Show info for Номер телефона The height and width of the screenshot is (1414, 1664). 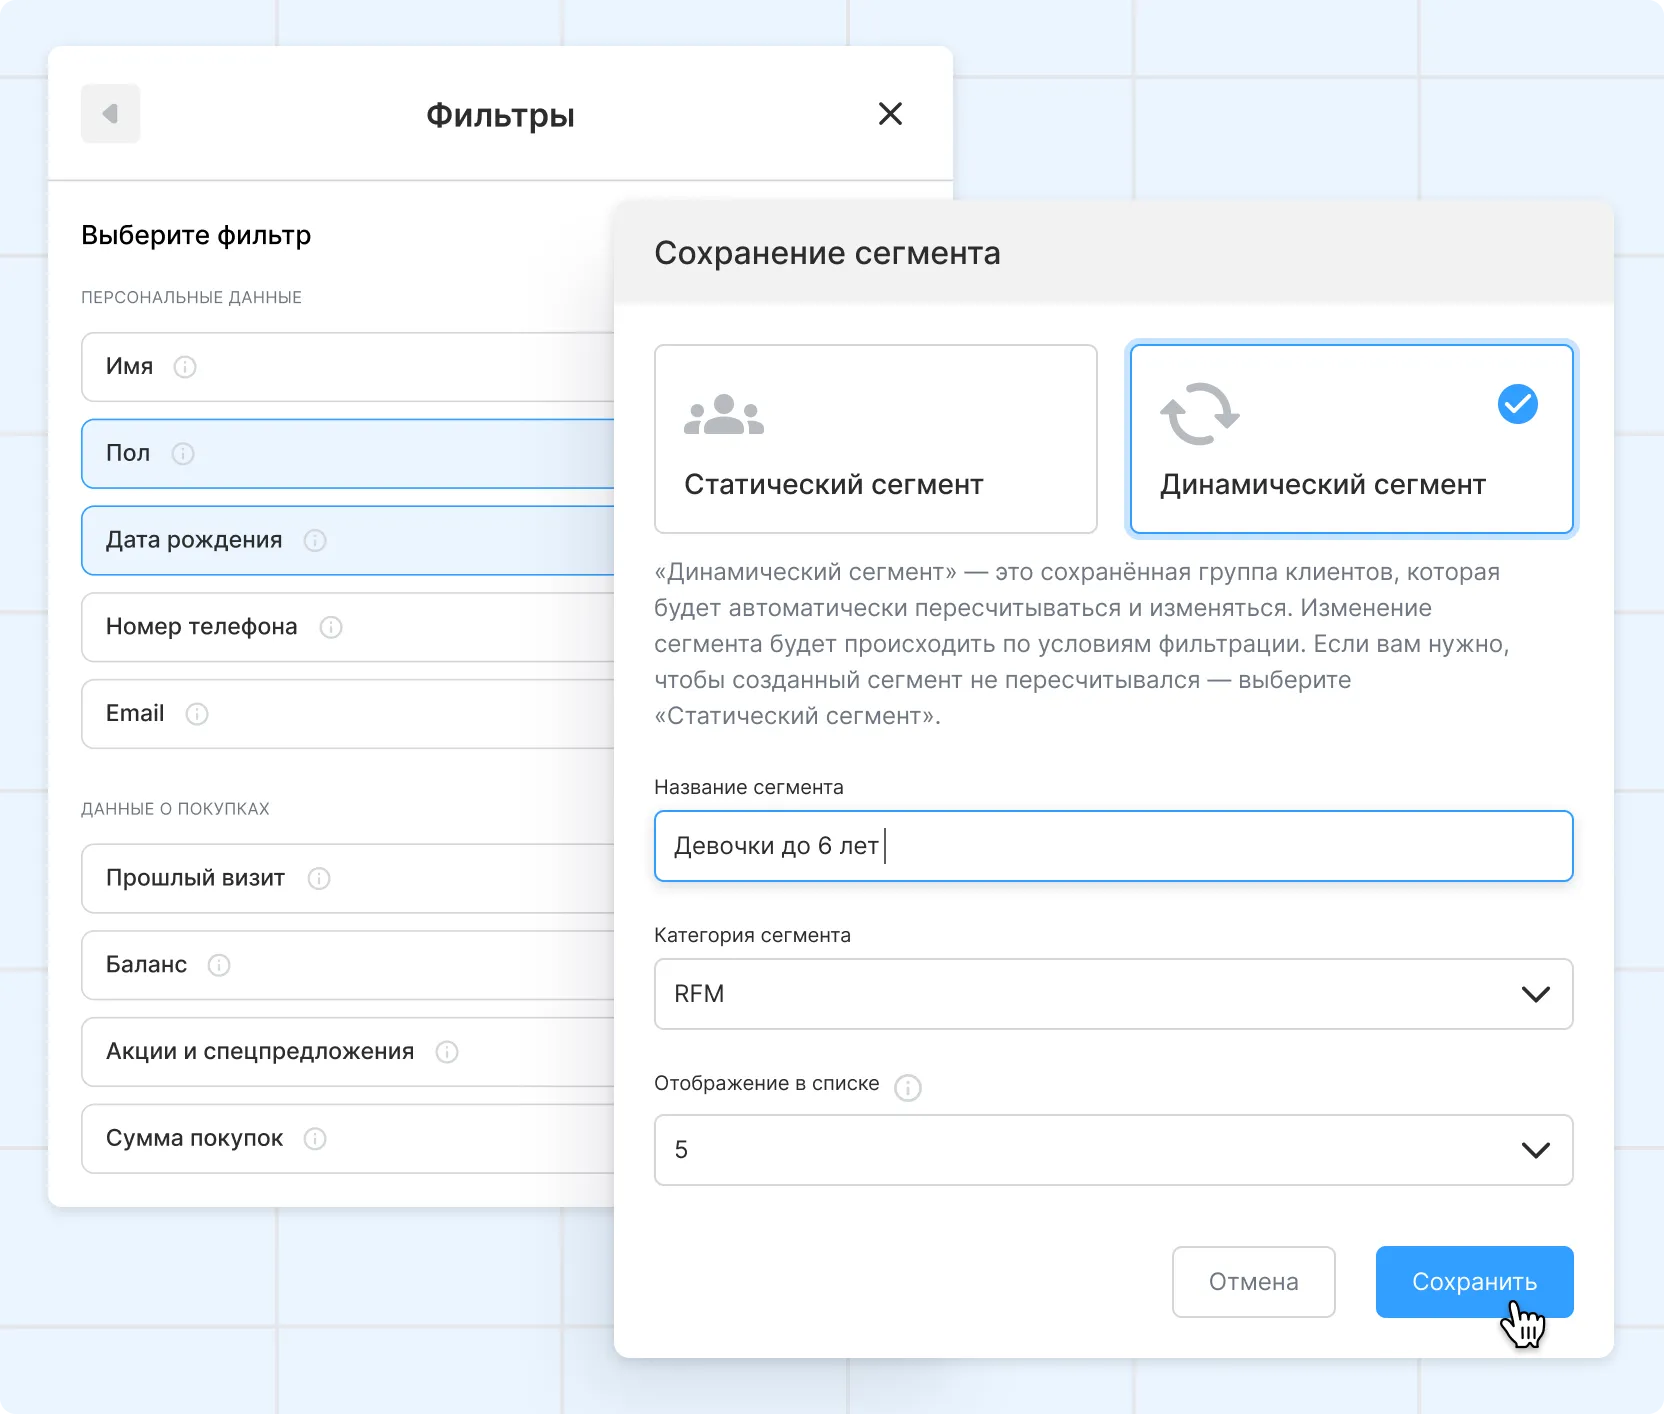click(x=331, y=627)
